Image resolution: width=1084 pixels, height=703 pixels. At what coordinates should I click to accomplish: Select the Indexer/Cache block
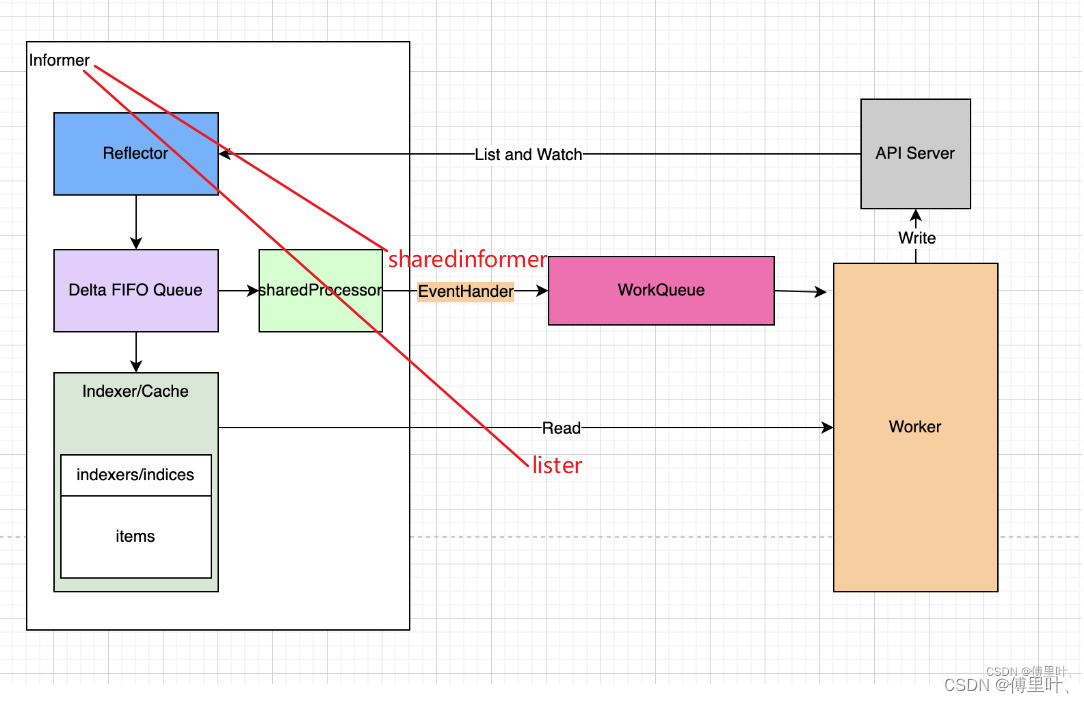(x=135, y=391)
